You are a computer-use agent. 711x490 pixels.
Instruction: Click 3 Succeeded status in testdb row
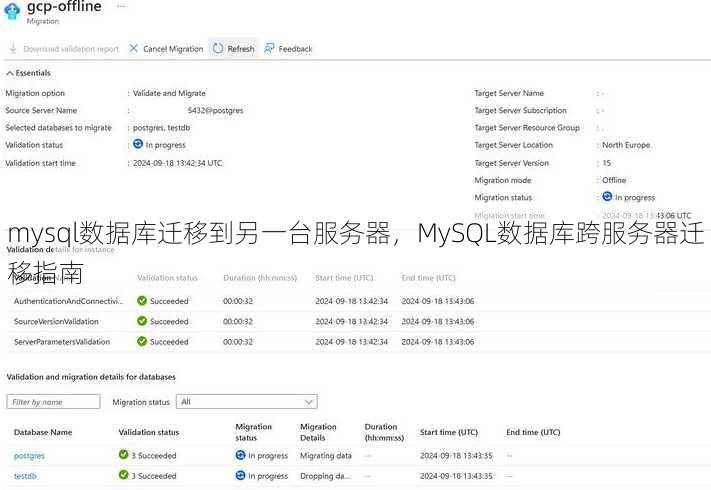(154, 476)
